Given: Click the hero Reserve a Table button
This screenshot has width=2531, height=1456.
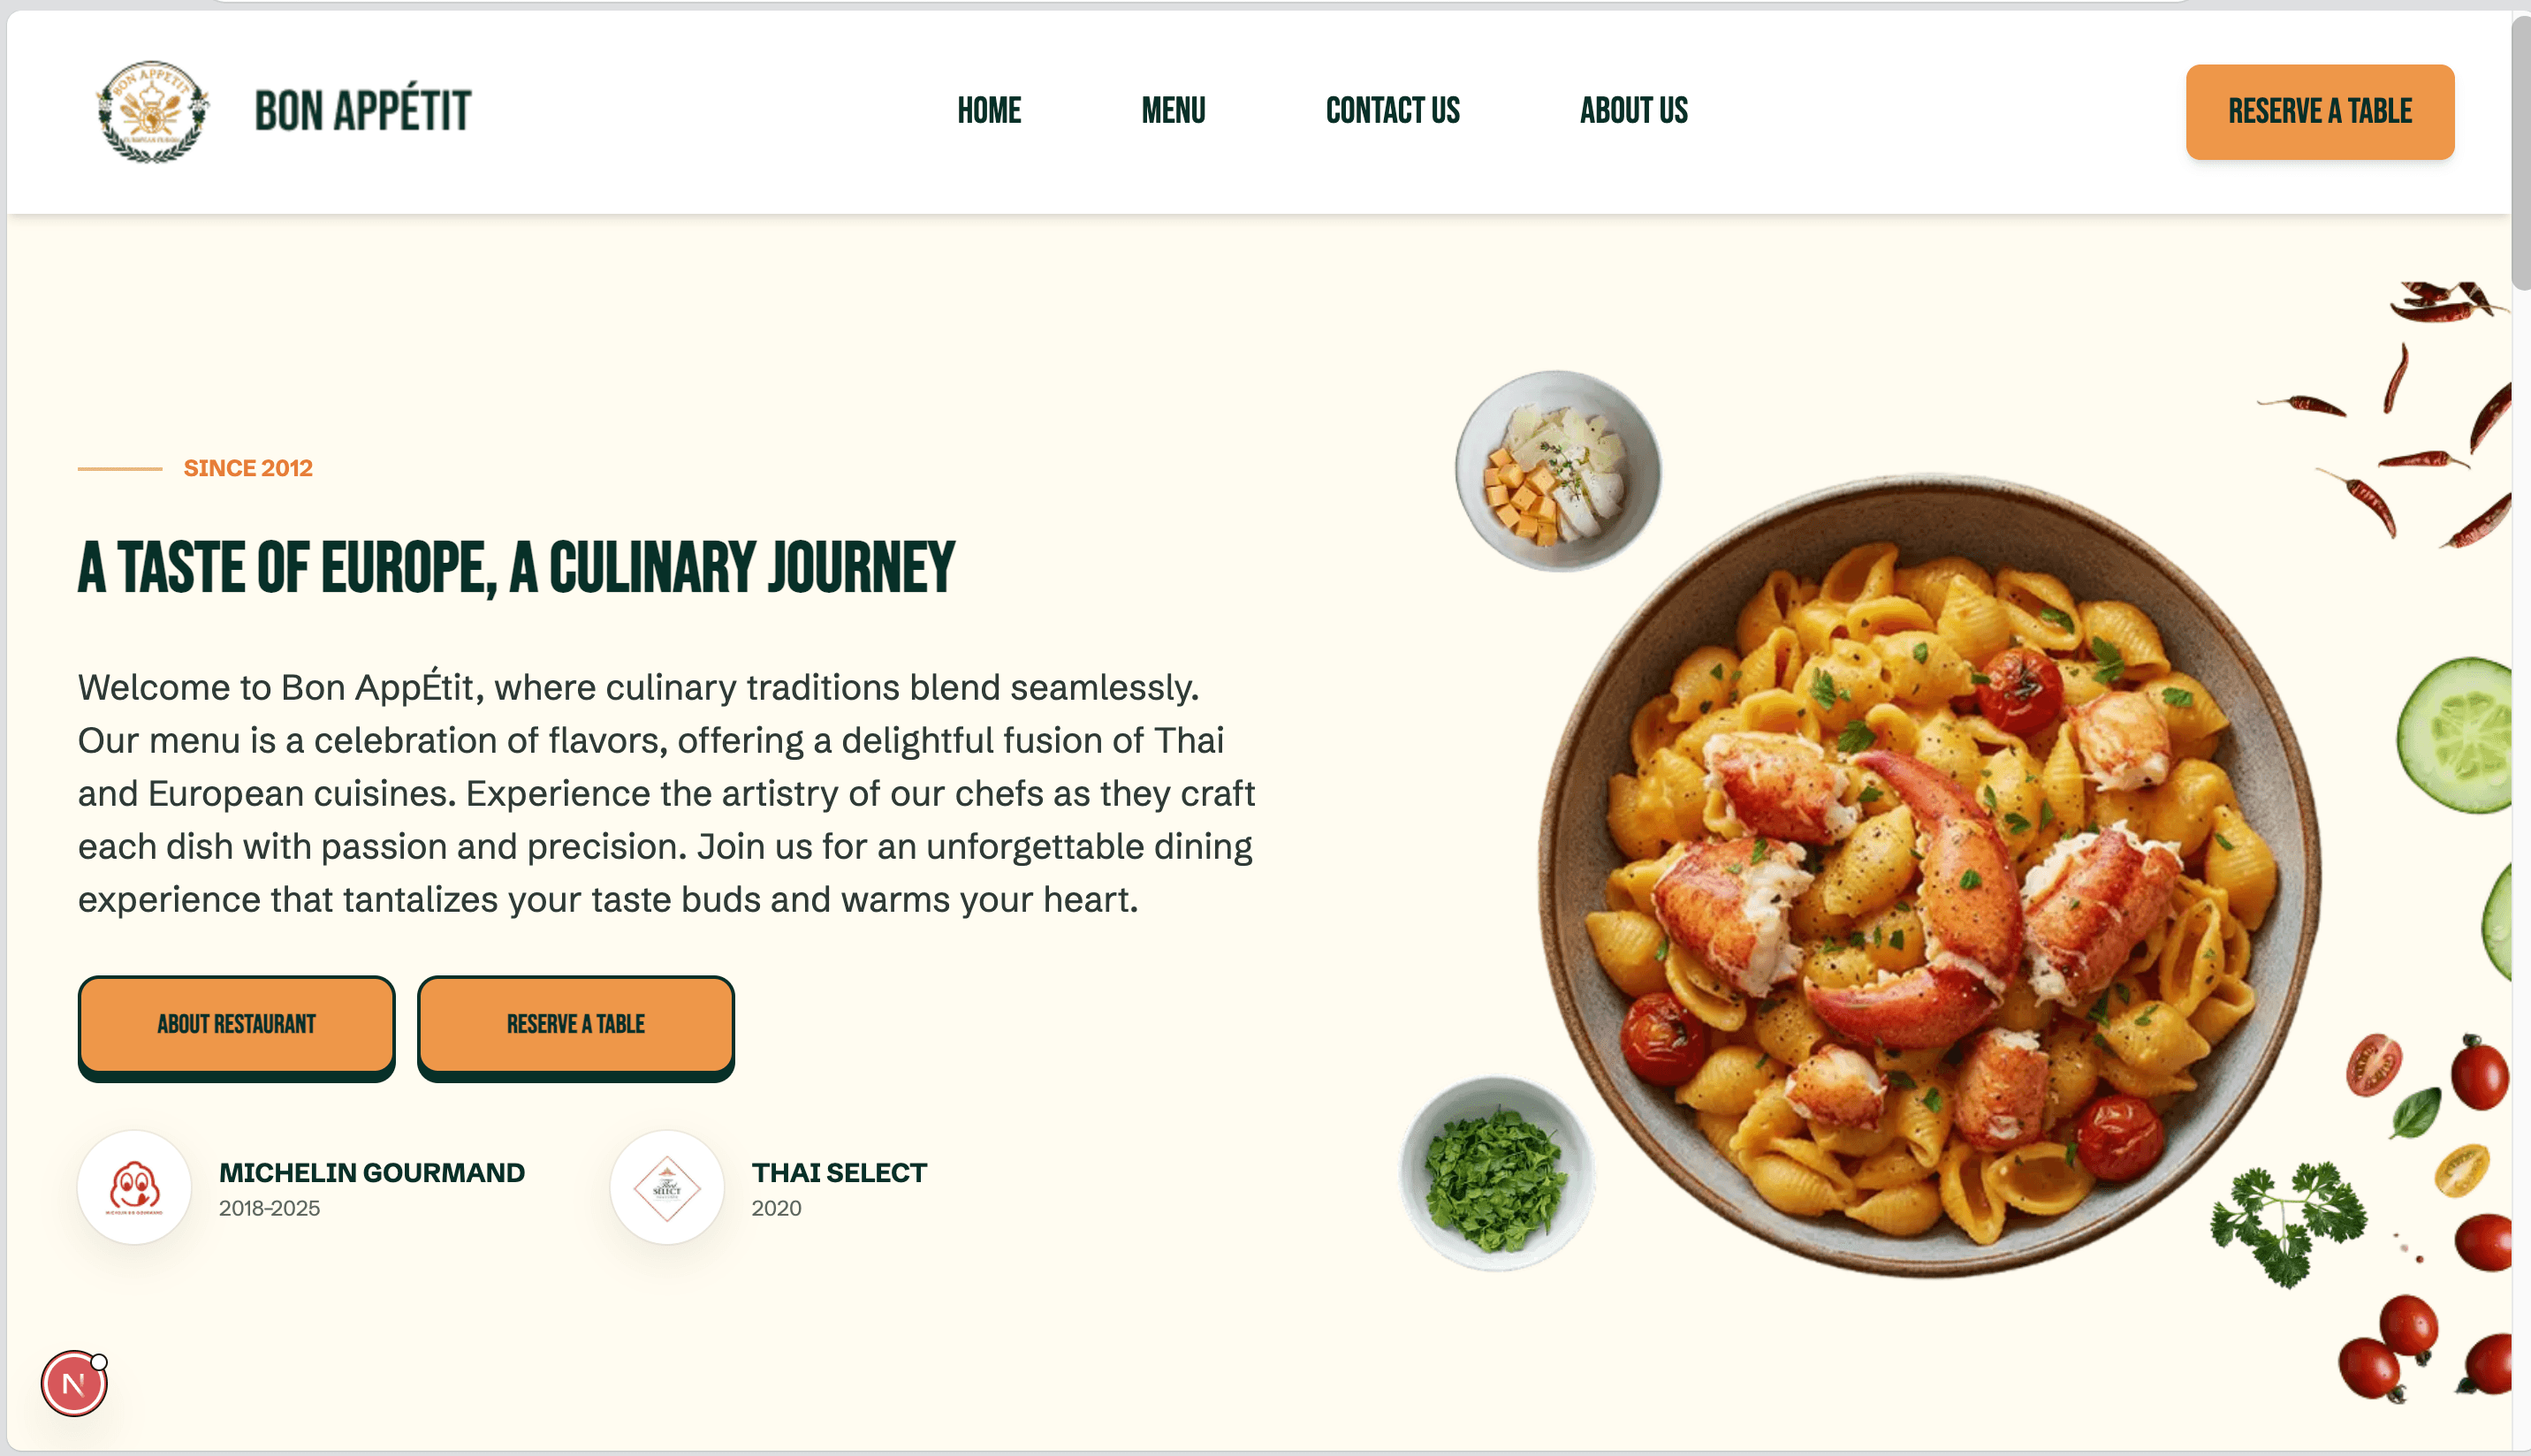Looking at the screenshot, I should coord(575,1026).
